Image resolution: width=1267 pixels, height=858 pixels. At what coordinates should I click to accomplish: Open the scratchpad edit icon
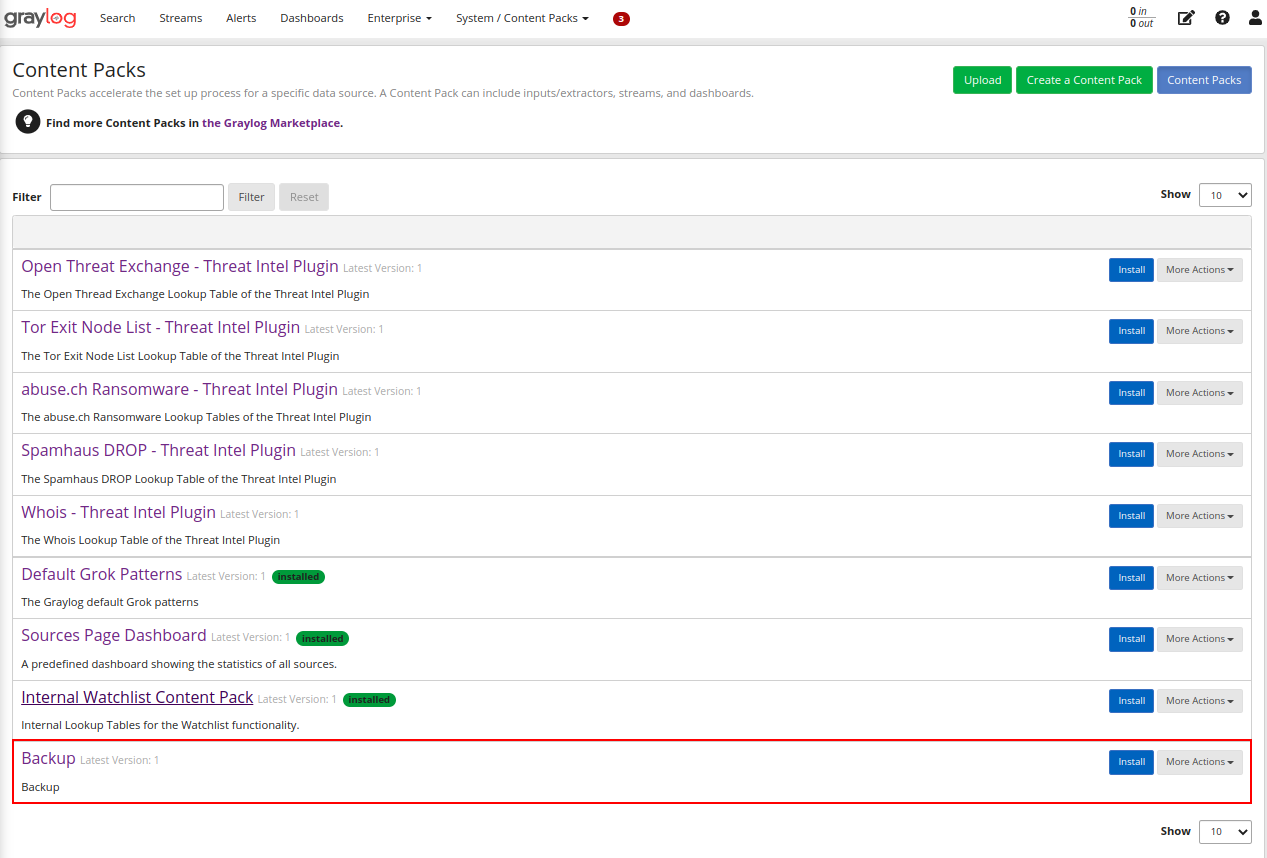pyautogui.click(x=1186, y=18)
